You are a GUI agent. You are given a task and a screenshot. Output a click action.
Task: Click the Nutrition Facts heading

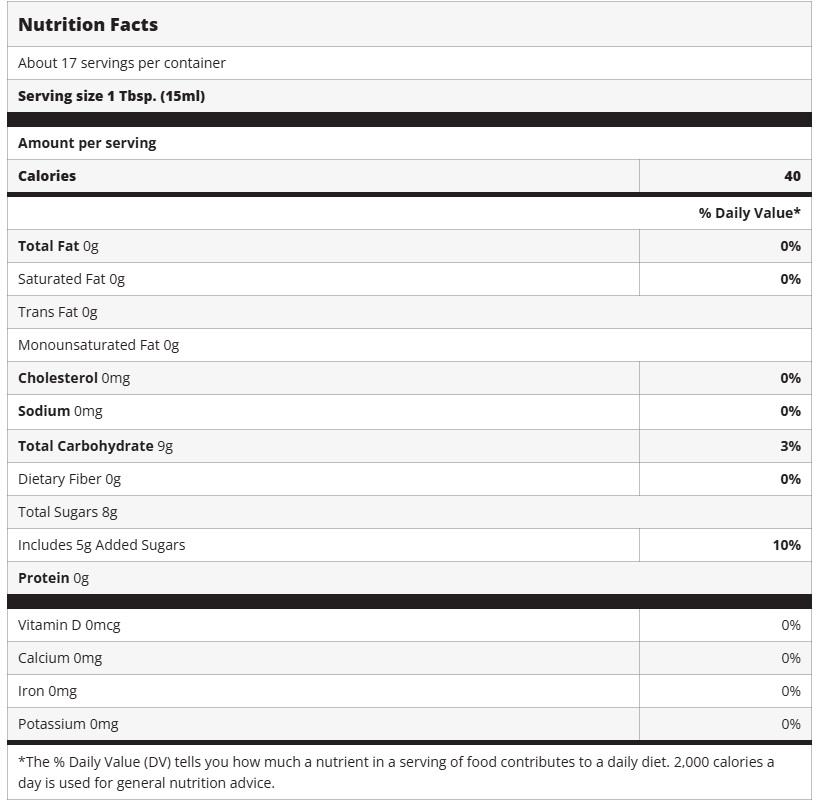click(88, 25)
